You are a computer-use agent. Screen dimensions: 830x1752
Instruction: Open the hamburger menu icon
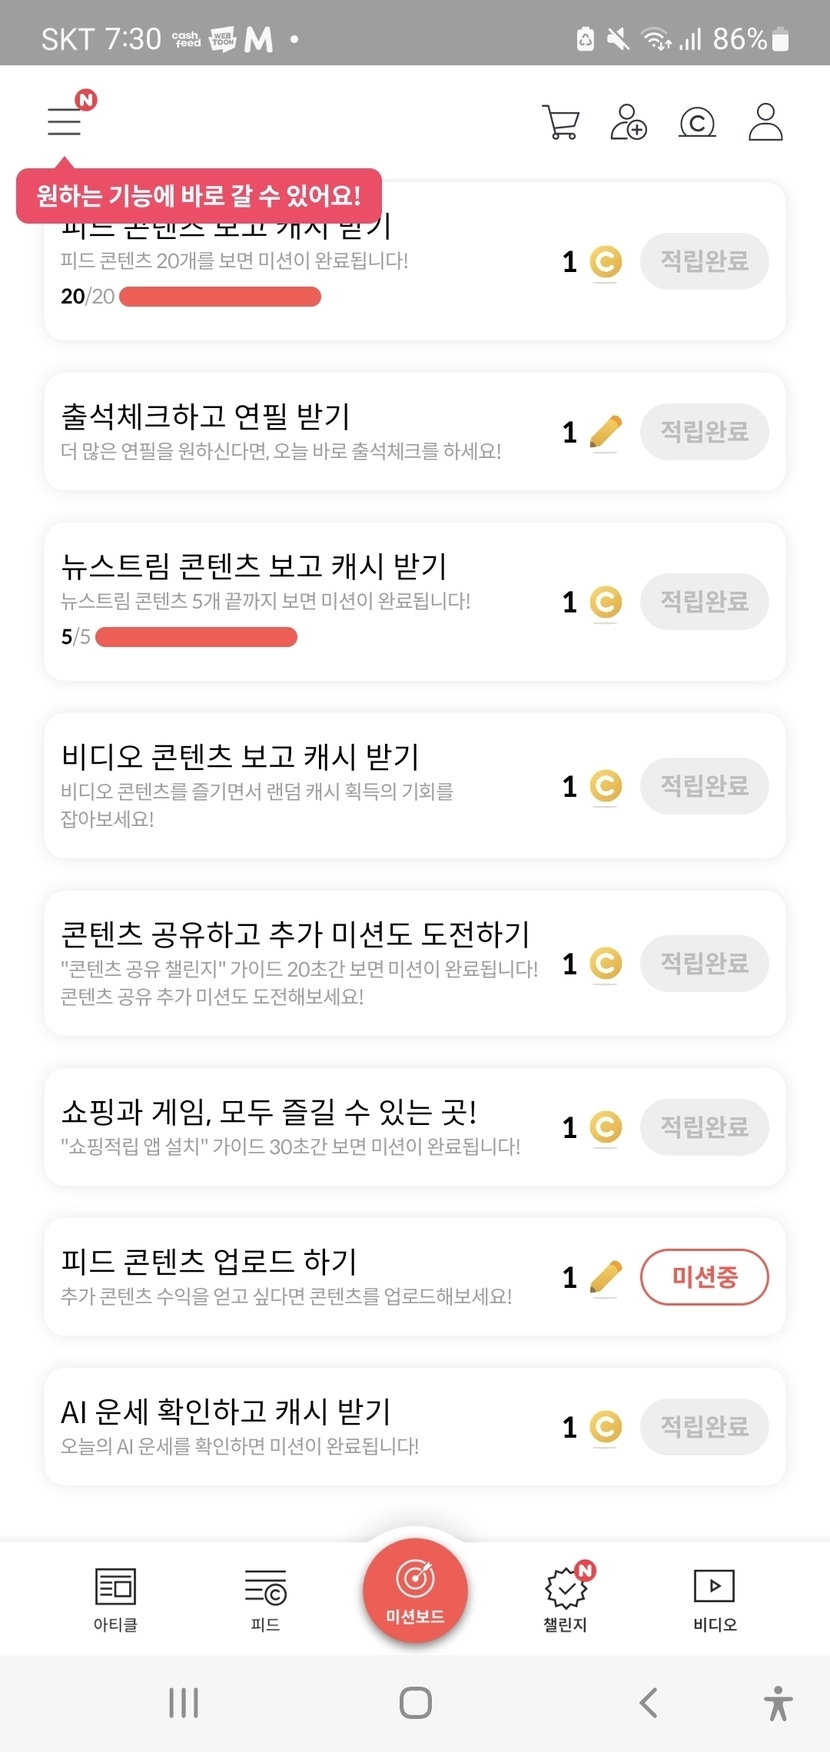pyautogui.click(x=66, y=121)
